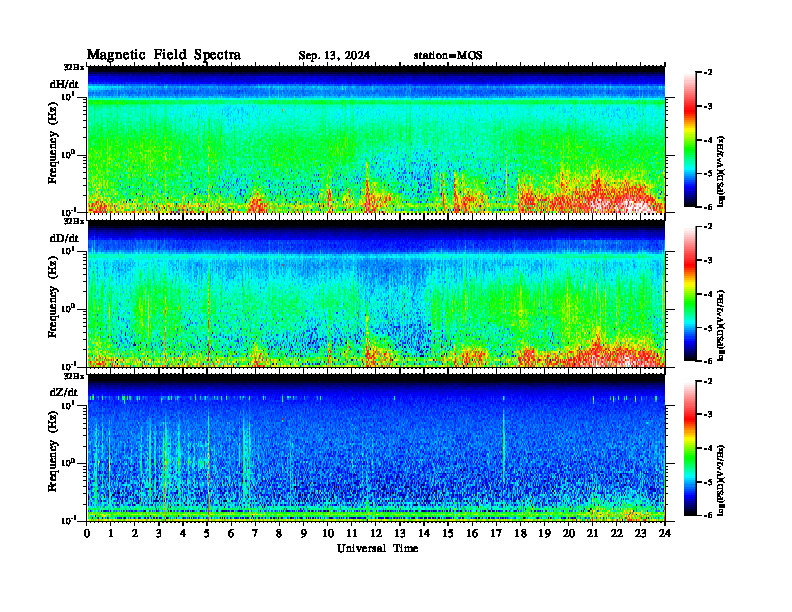
Task: Click hour tick label '14' on time axis
Action: 424,533
